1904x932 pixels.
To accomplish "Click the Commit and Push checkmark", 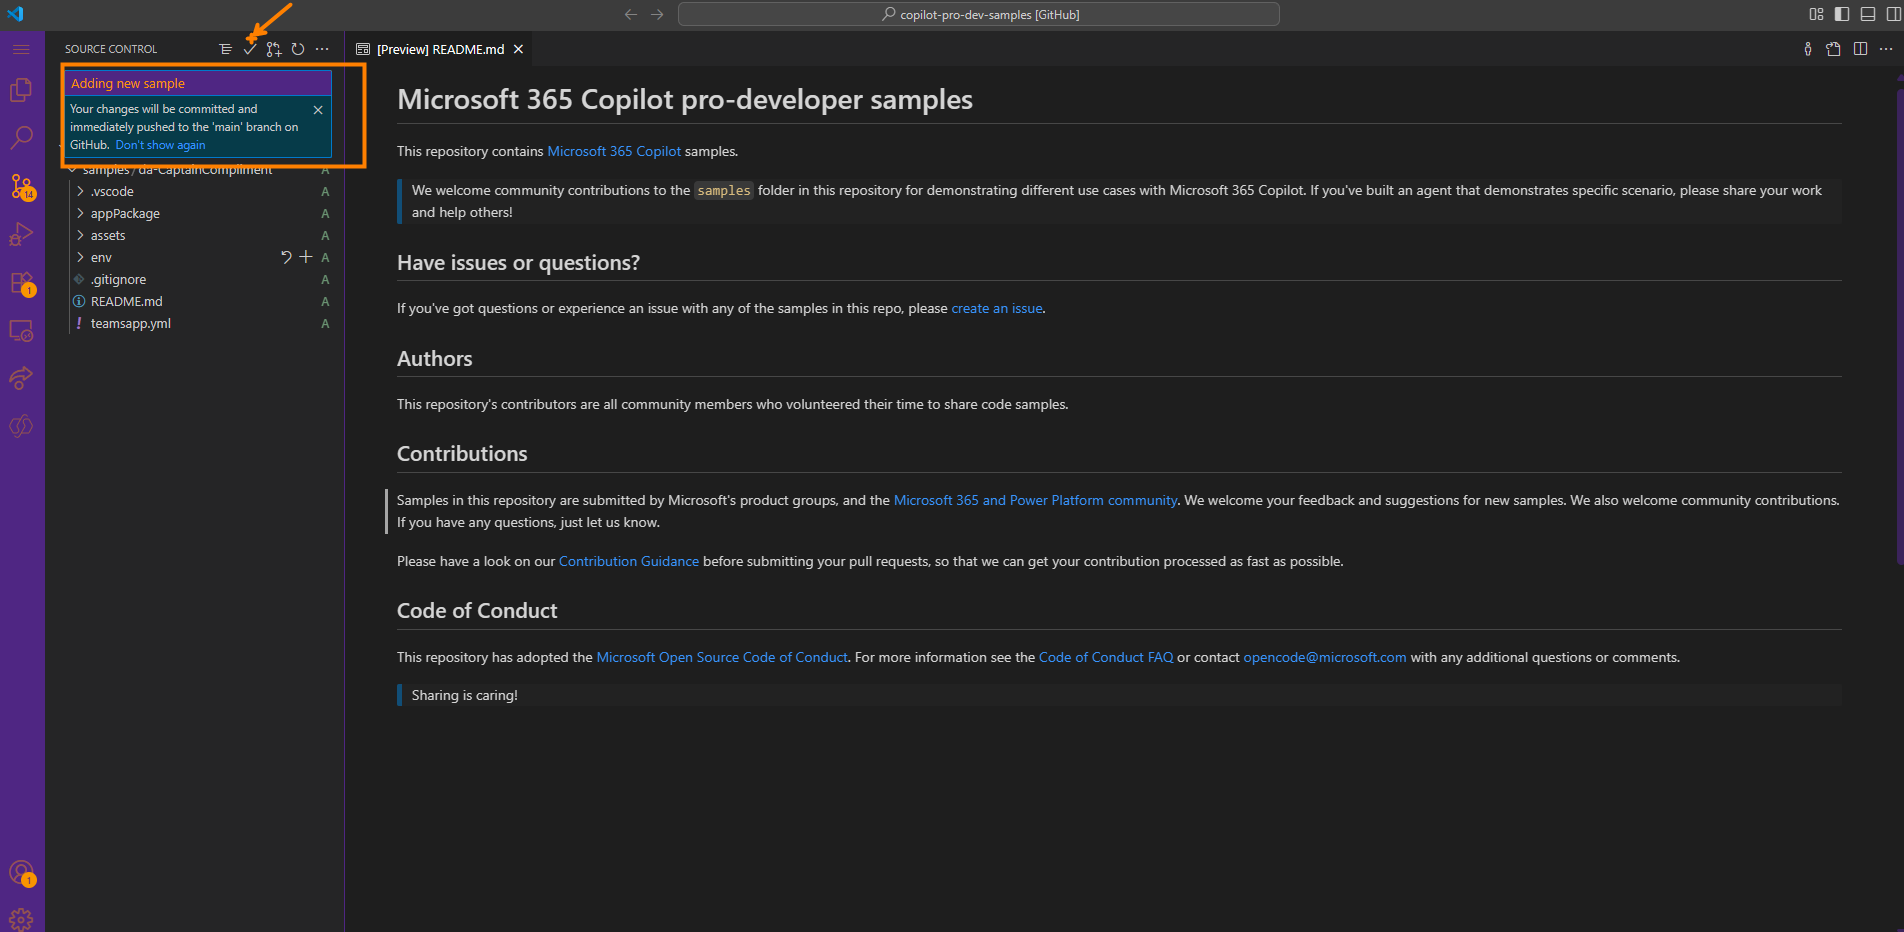I will point(250,49).
